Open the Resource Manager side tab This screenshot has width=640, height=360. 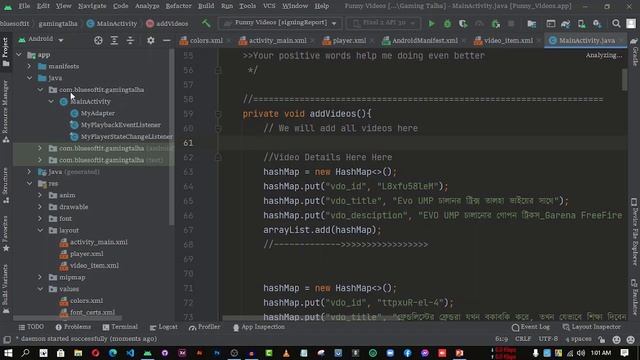[5, 111]
